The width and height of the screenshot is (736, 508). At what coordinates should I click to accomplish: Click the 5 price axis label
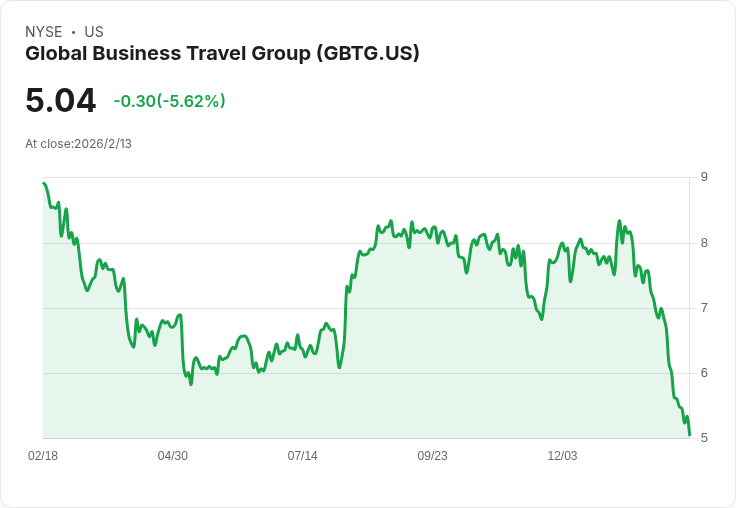[x=704, y=438]
